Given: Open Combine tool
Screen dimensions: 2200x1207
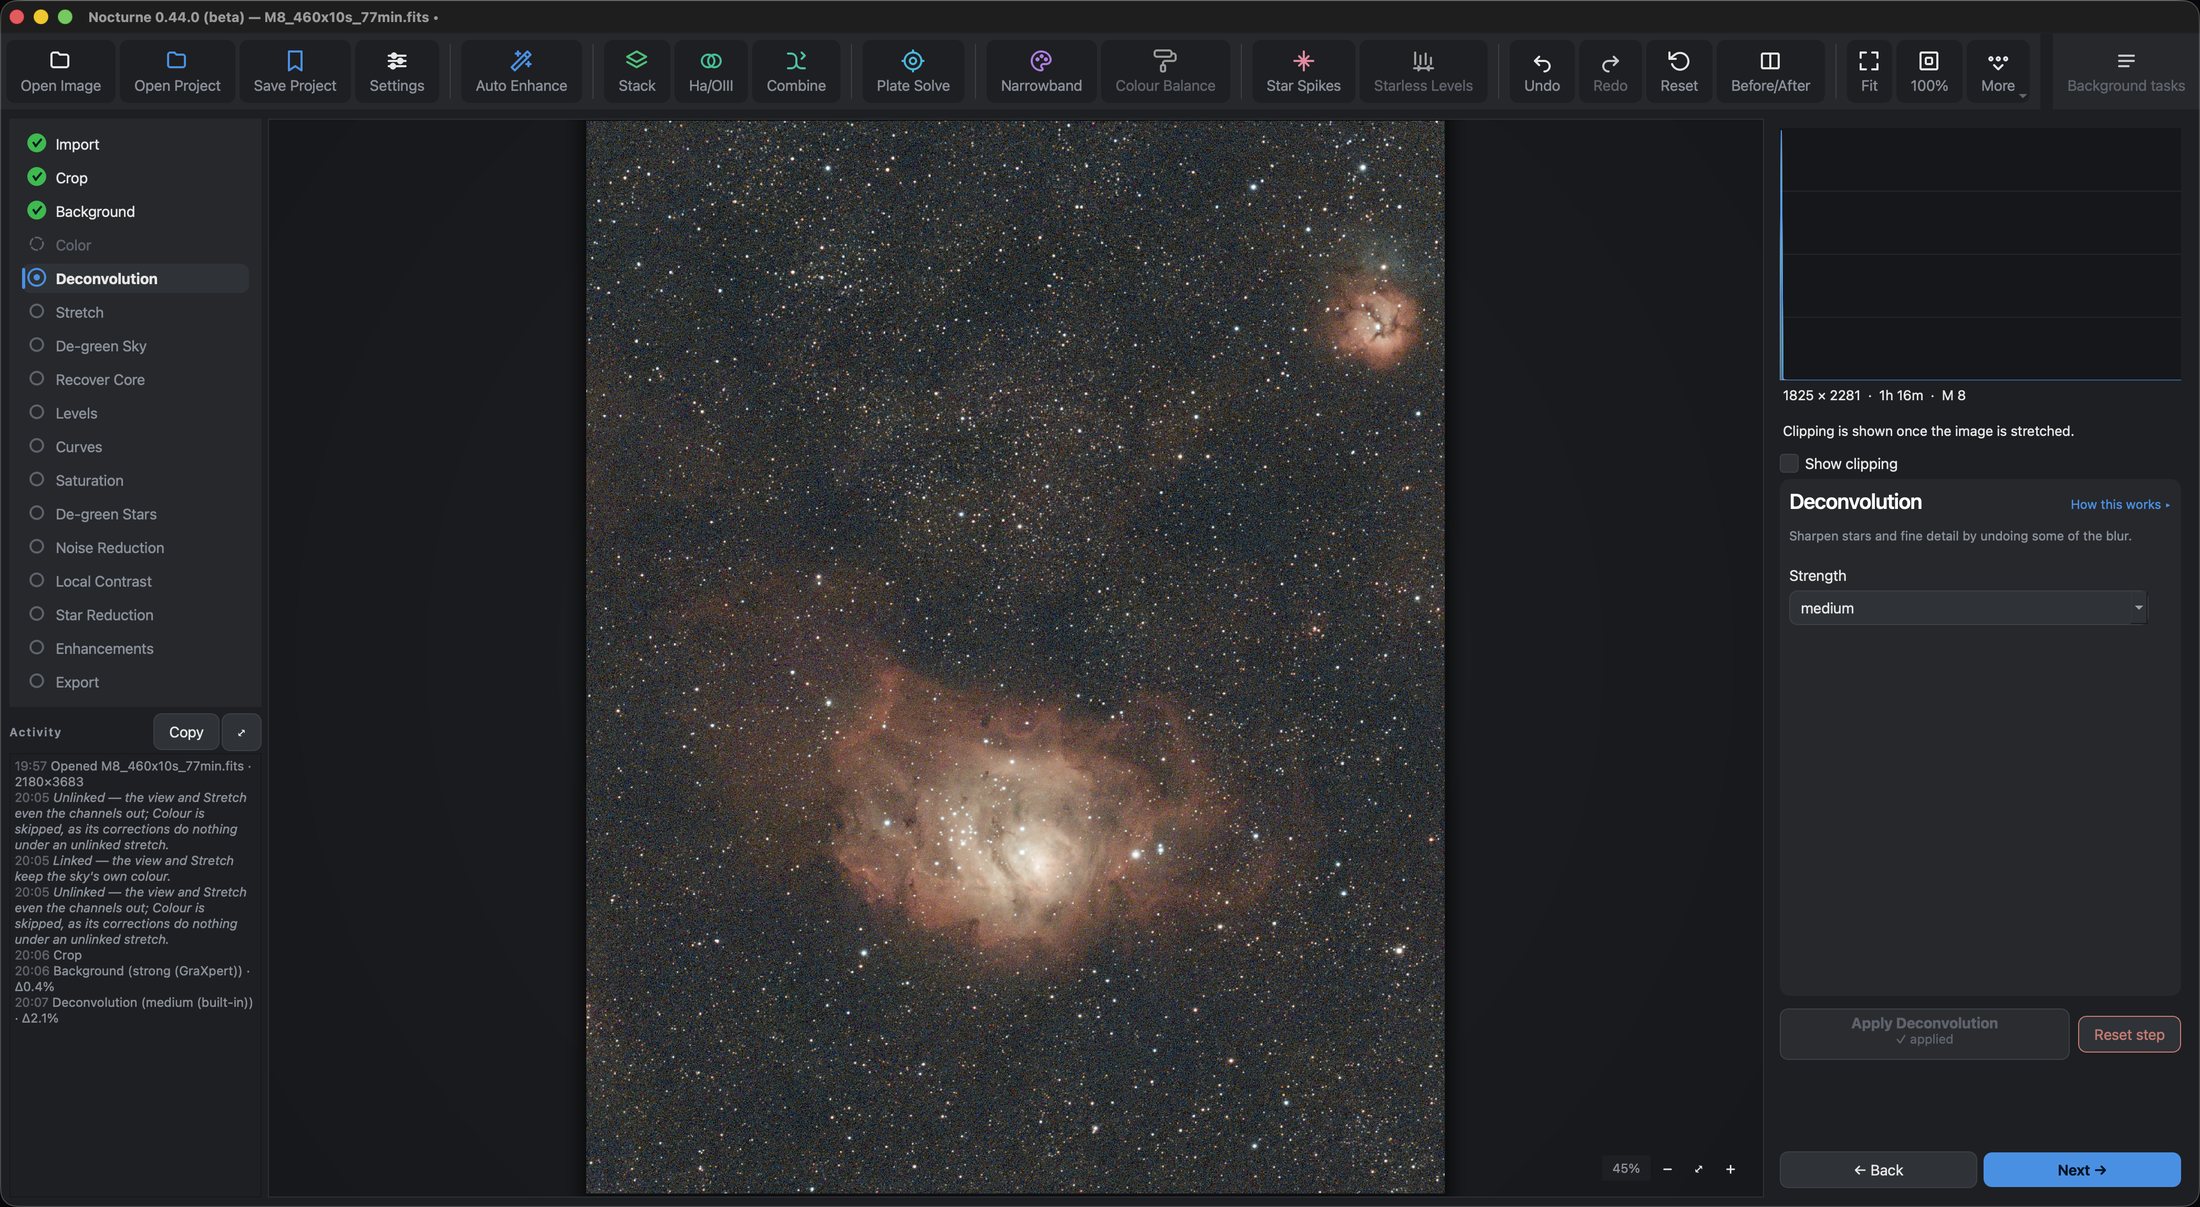Looking at the screenshot, I should (796, 71).
